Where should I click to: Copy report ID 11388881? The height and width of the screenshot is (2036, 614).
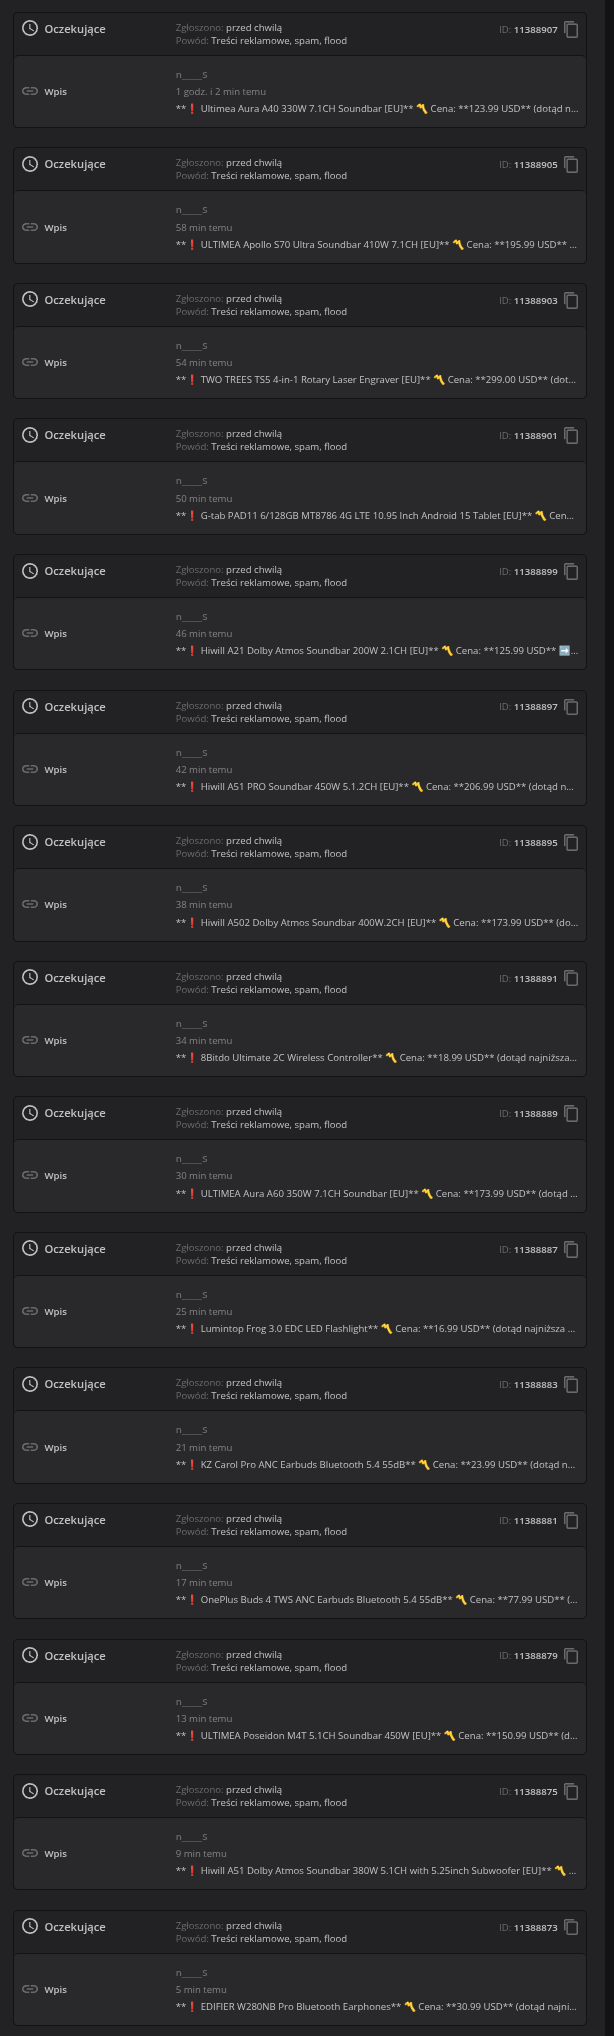click(x=571, y=1521)
